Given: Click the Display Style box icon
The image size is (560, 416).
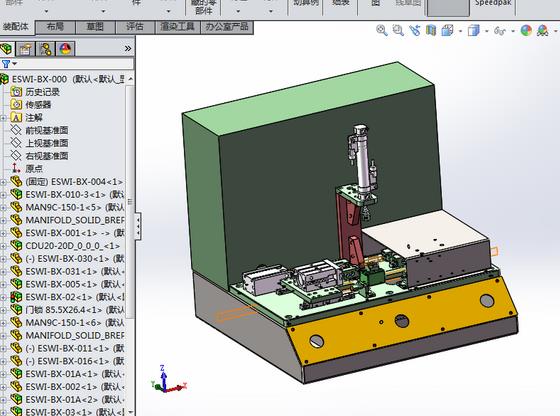Looking at the screenshot, I should (x=474, y=30).
